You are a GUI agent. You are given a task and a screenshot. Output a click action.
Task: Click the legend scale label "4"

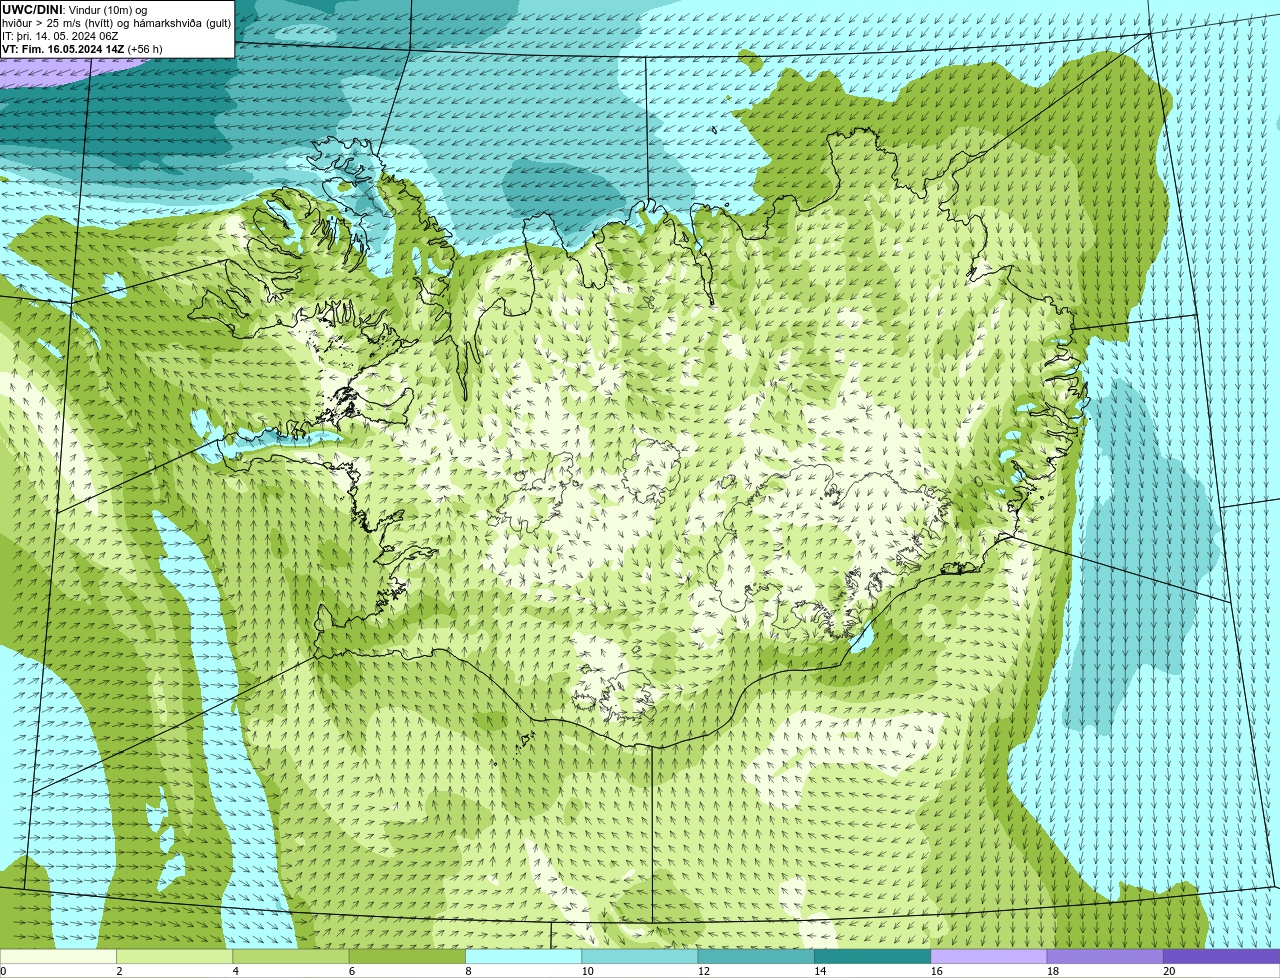coord(235,971)
